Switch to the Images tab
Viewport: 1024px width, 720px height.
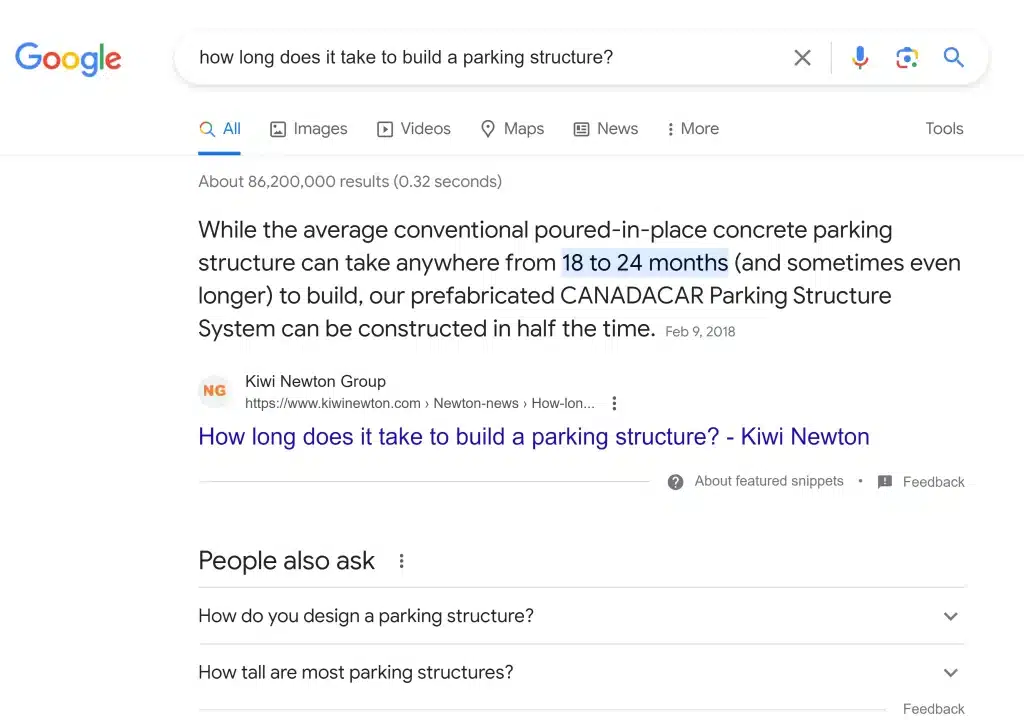coord(309,129)
